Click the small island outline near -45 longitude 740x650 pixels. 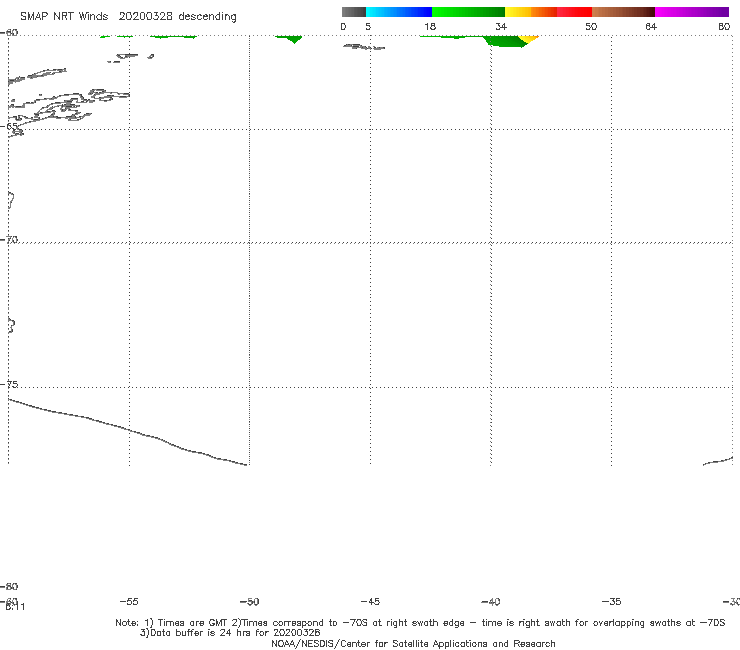(364, 47)
